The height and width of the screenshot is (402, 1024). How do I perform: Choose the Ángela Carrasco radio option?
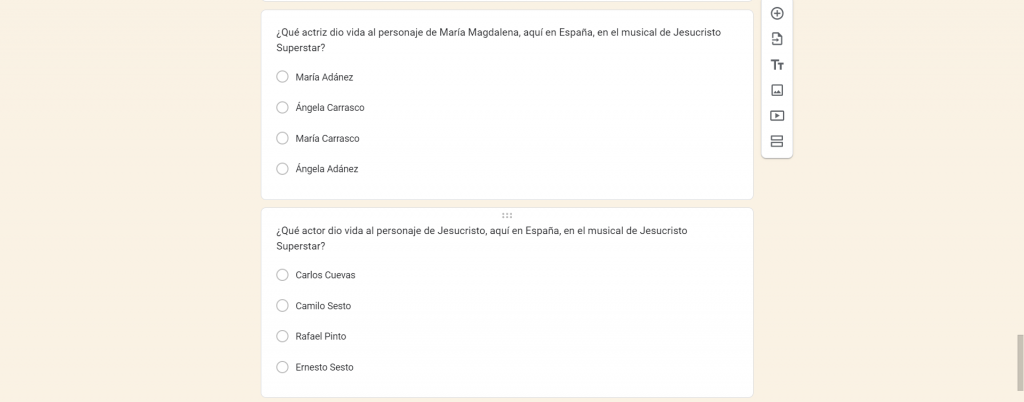coord(282,107)
